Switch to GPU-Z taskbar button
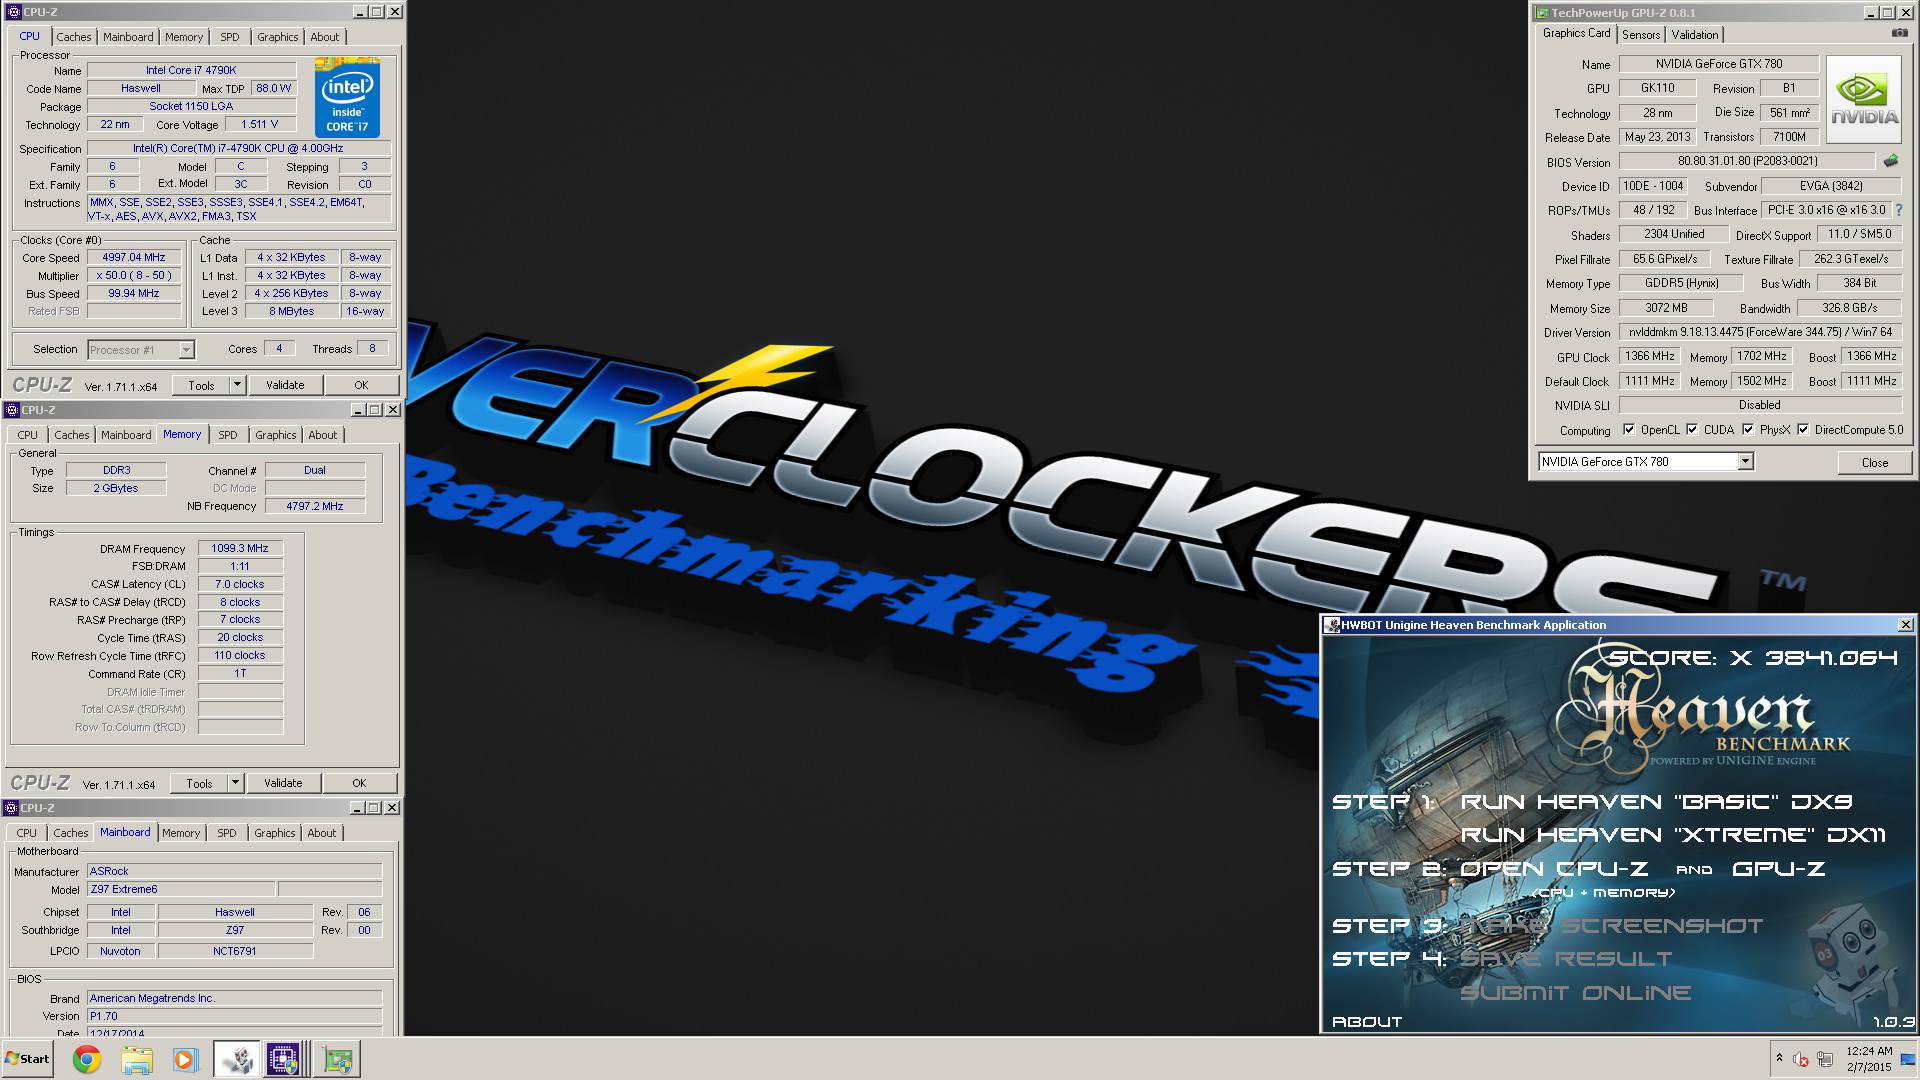1920x1080 pixels. coord(337,1059)
